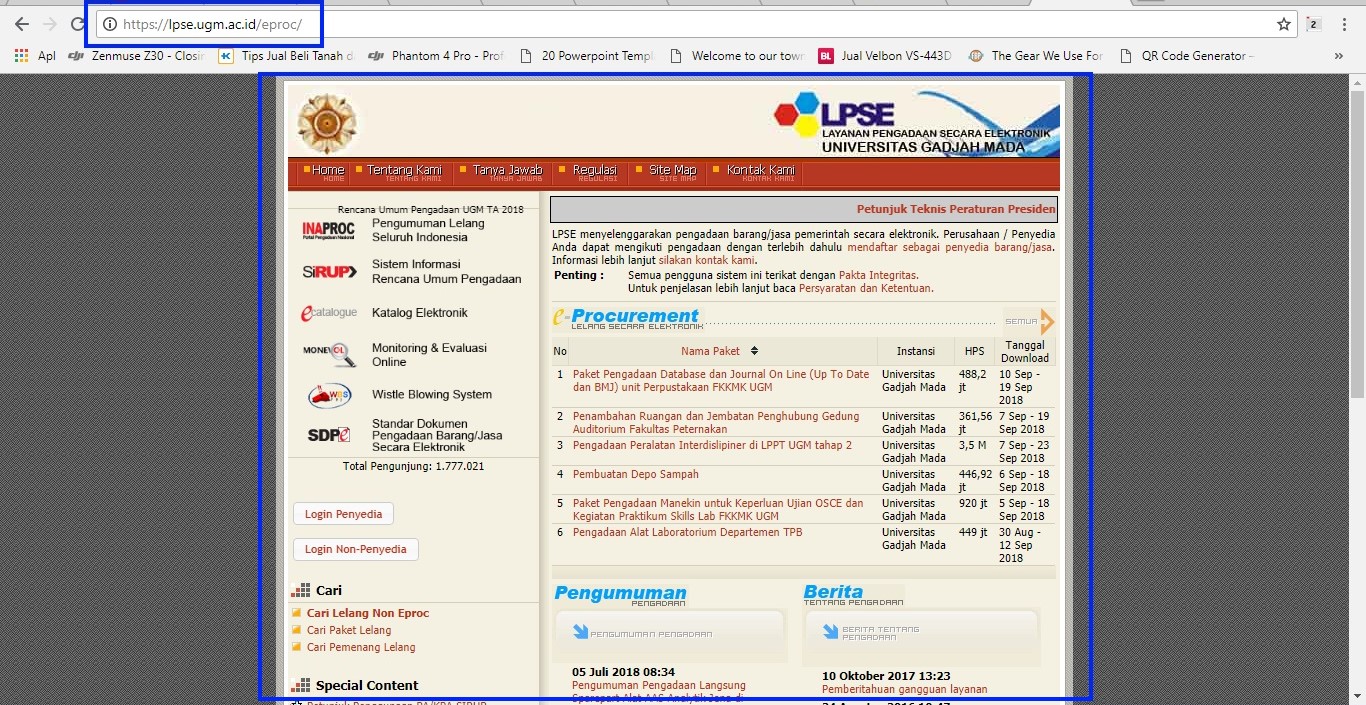The height and width of the screenshot is (705, 1366).
Task: Open the Regulasi menu
Action: click(x=595, y=172)
